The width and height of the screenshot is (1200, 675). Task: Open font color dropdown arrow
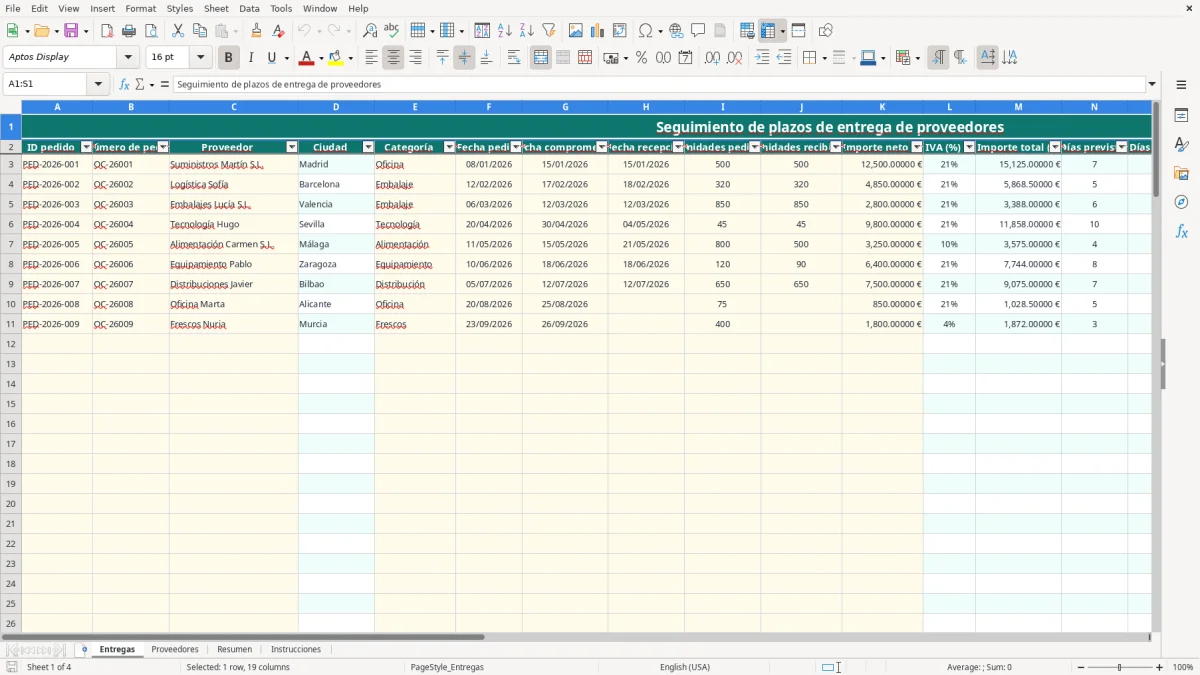pos(321,58)
